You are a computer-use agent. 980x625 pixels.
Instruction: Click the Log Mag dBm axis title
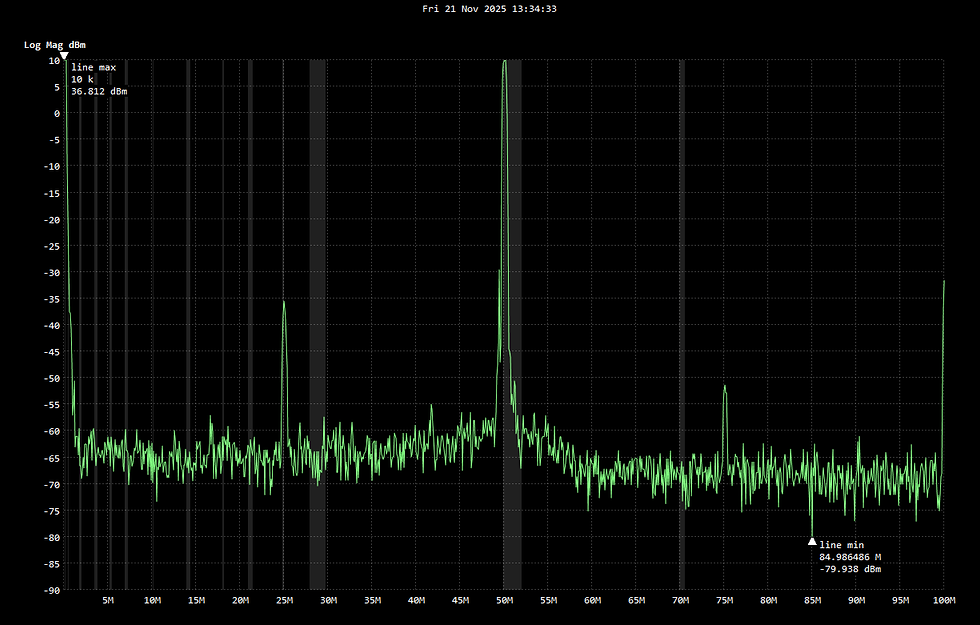55,45
